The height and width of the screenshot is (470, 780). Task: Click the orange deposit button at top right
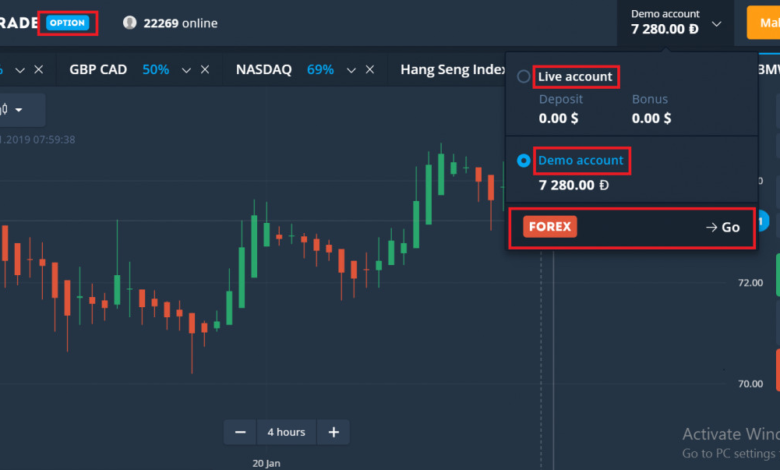[763, 23]
